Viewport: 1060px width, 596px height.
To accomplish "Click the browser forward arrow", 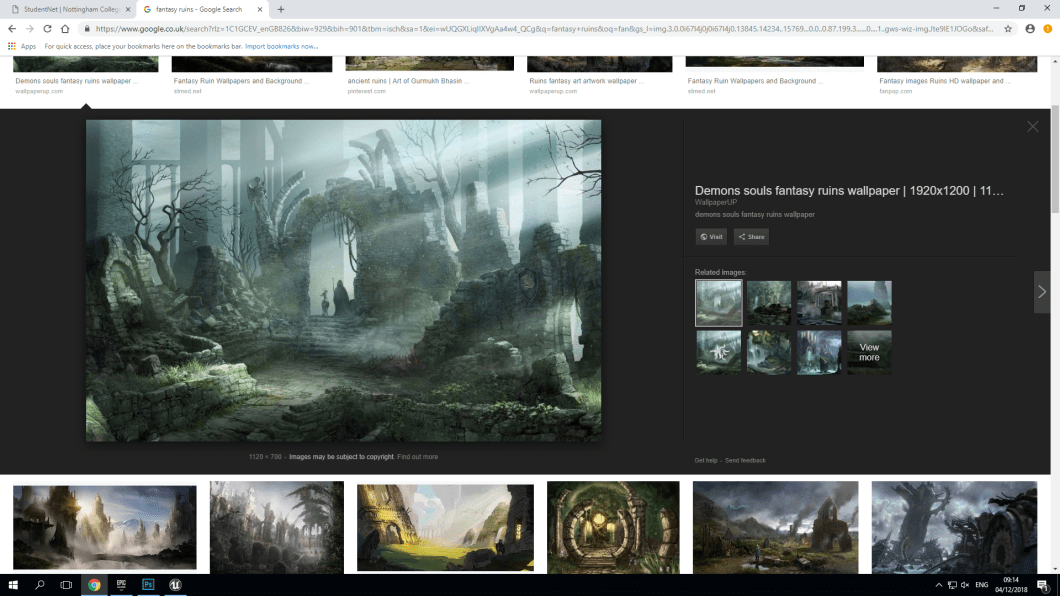I will 30,28.
